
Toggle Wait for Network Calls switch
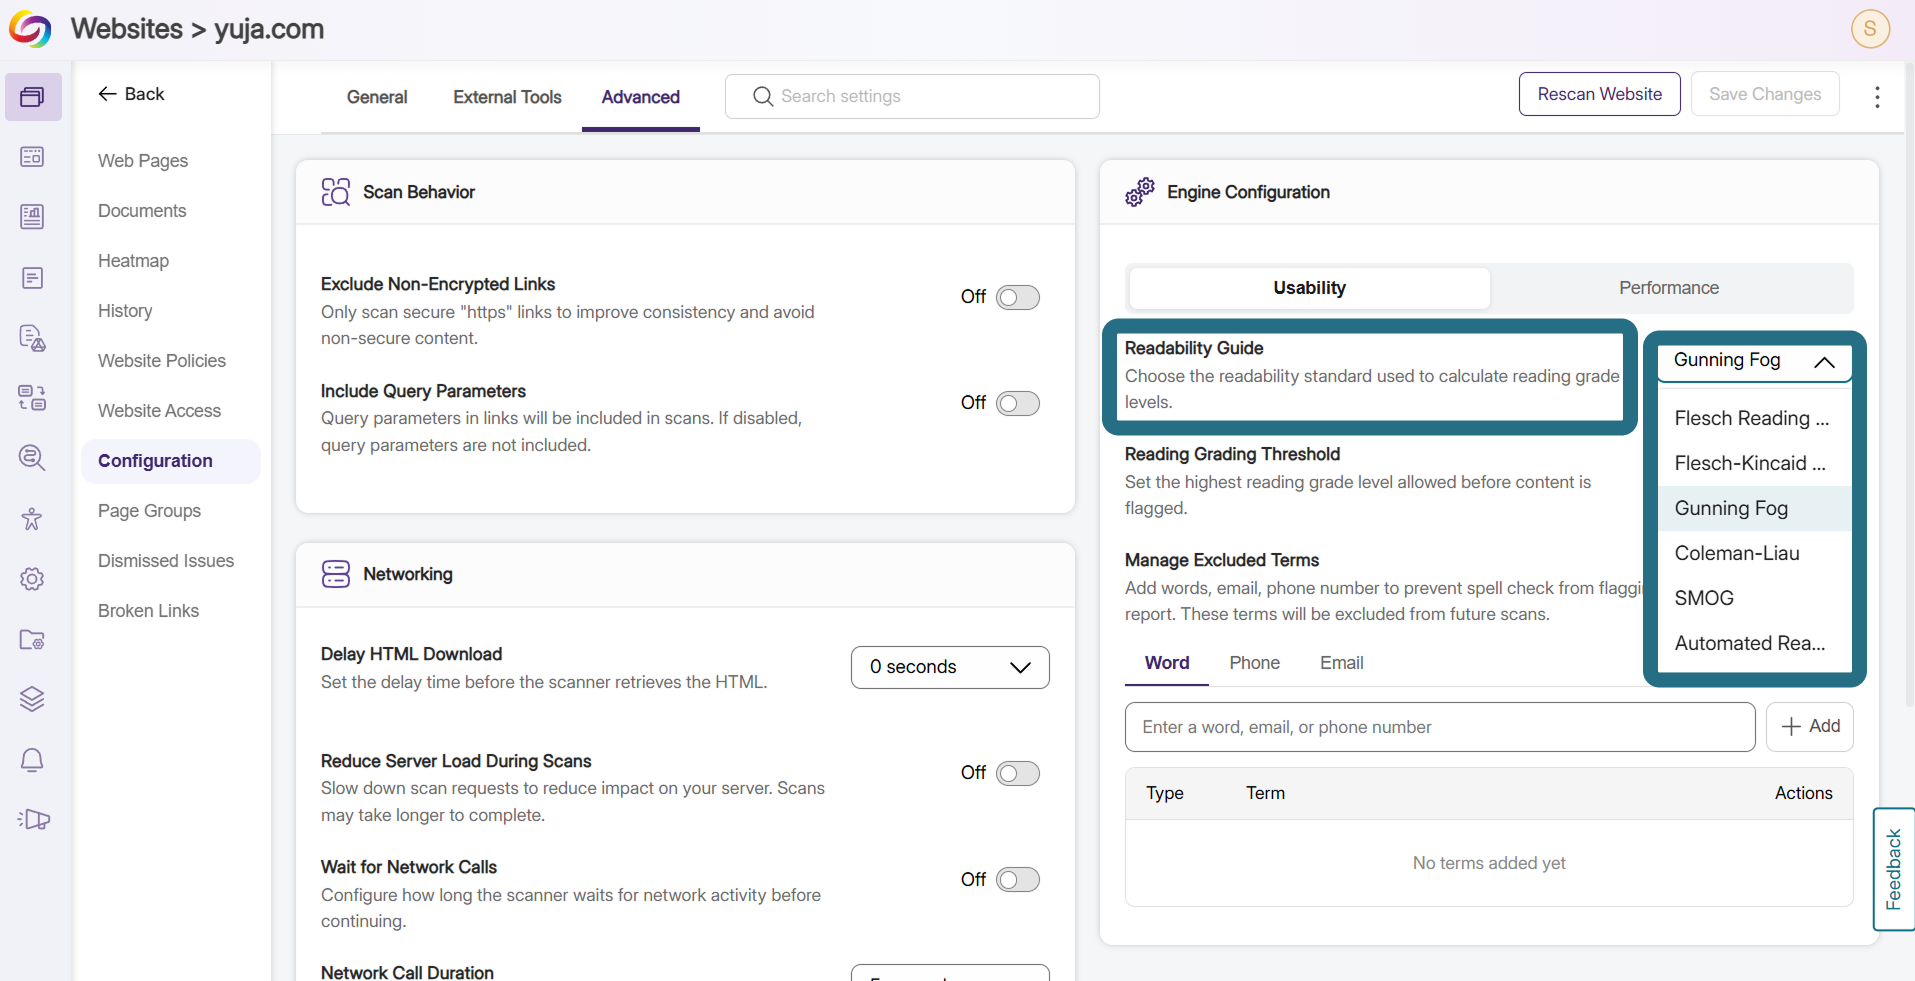(1018, 879)
